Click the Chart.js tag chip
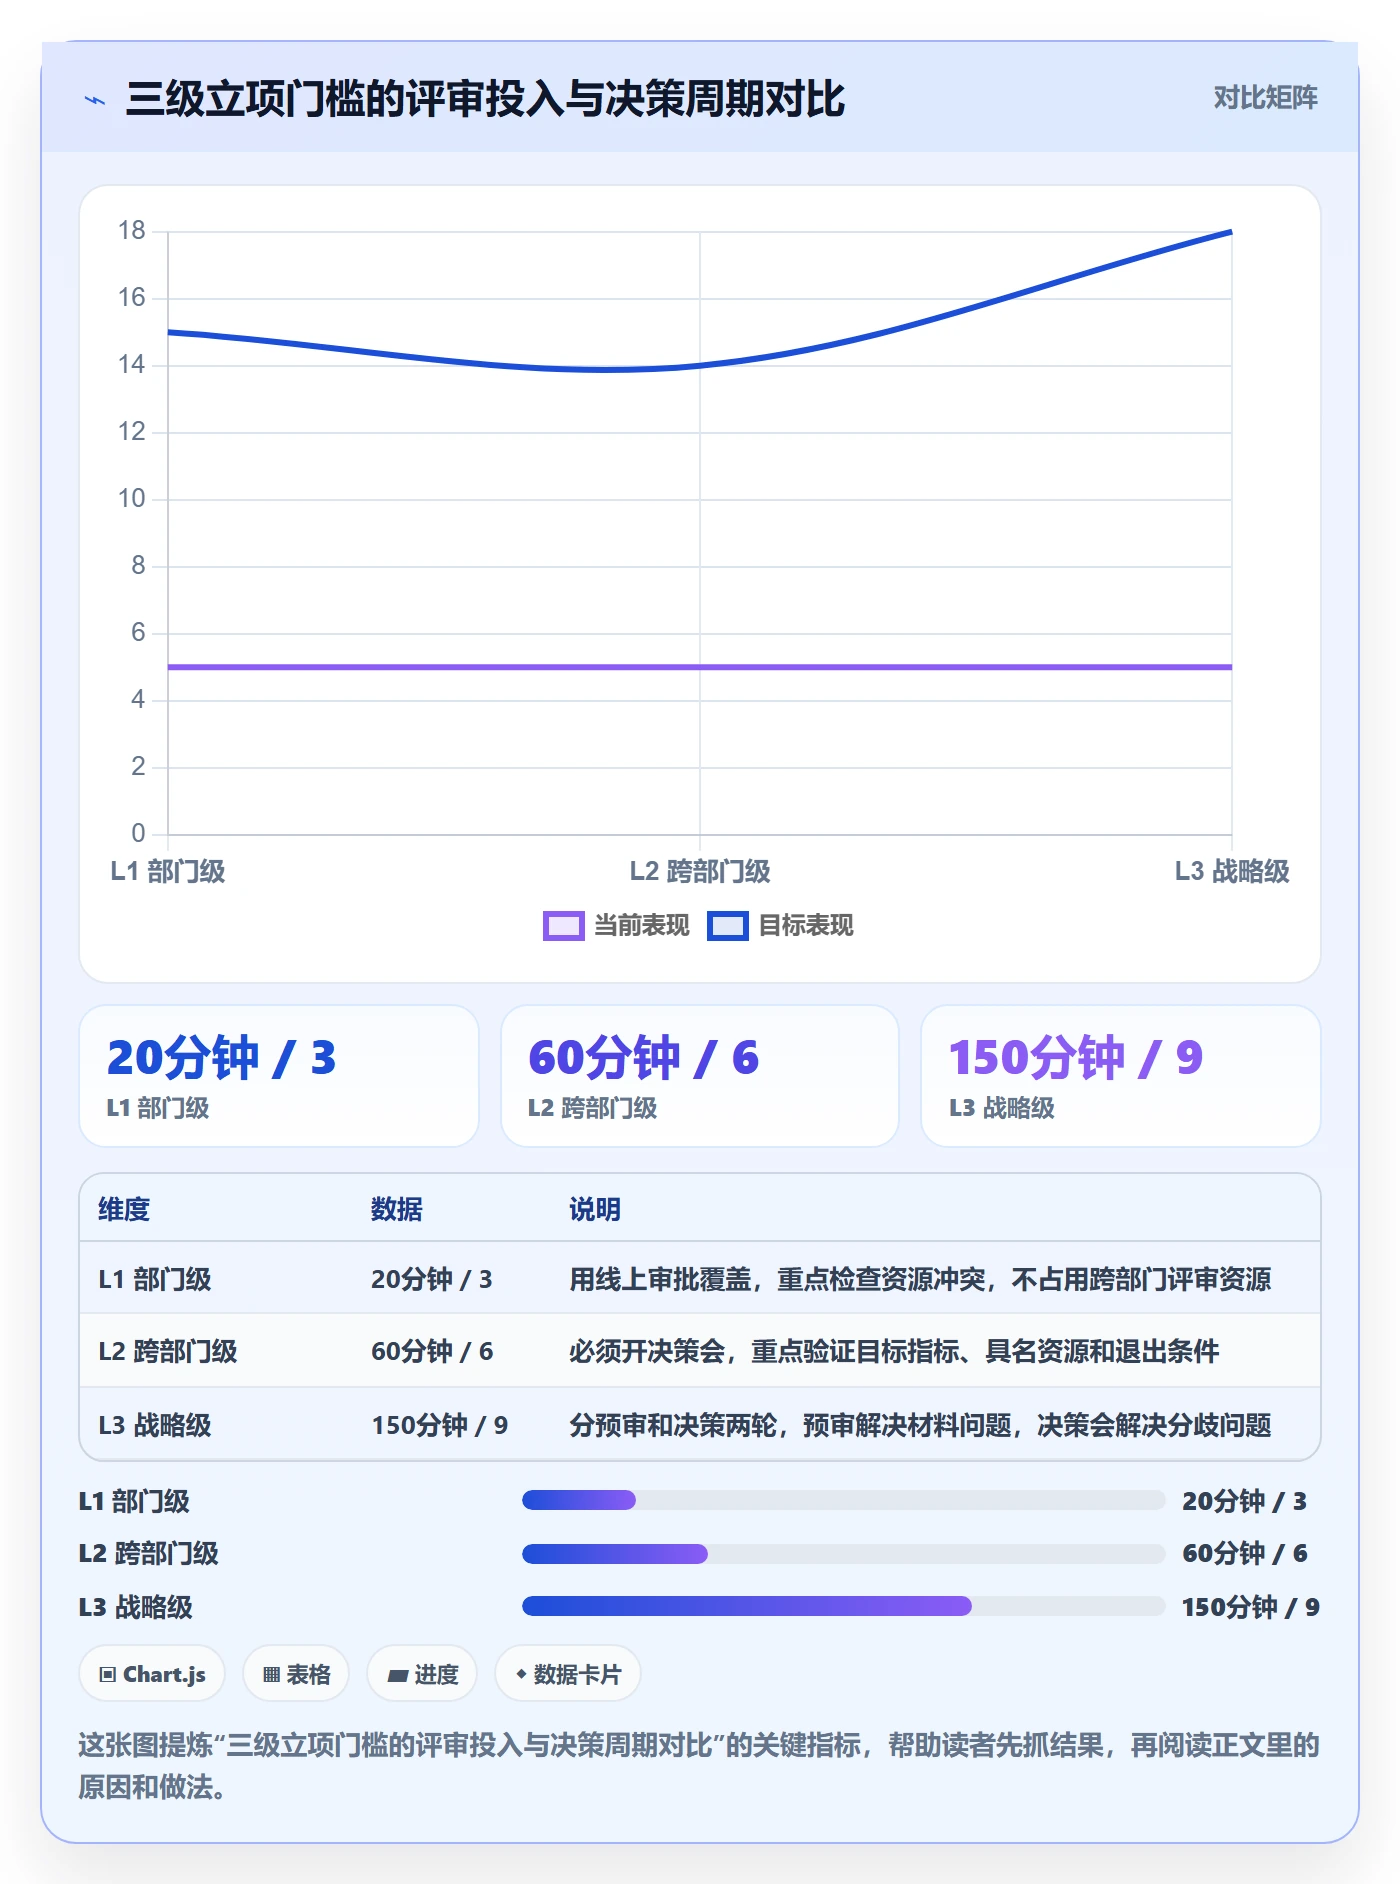This screenshot has height=1884, width=1400. (x=152, y=1674)
